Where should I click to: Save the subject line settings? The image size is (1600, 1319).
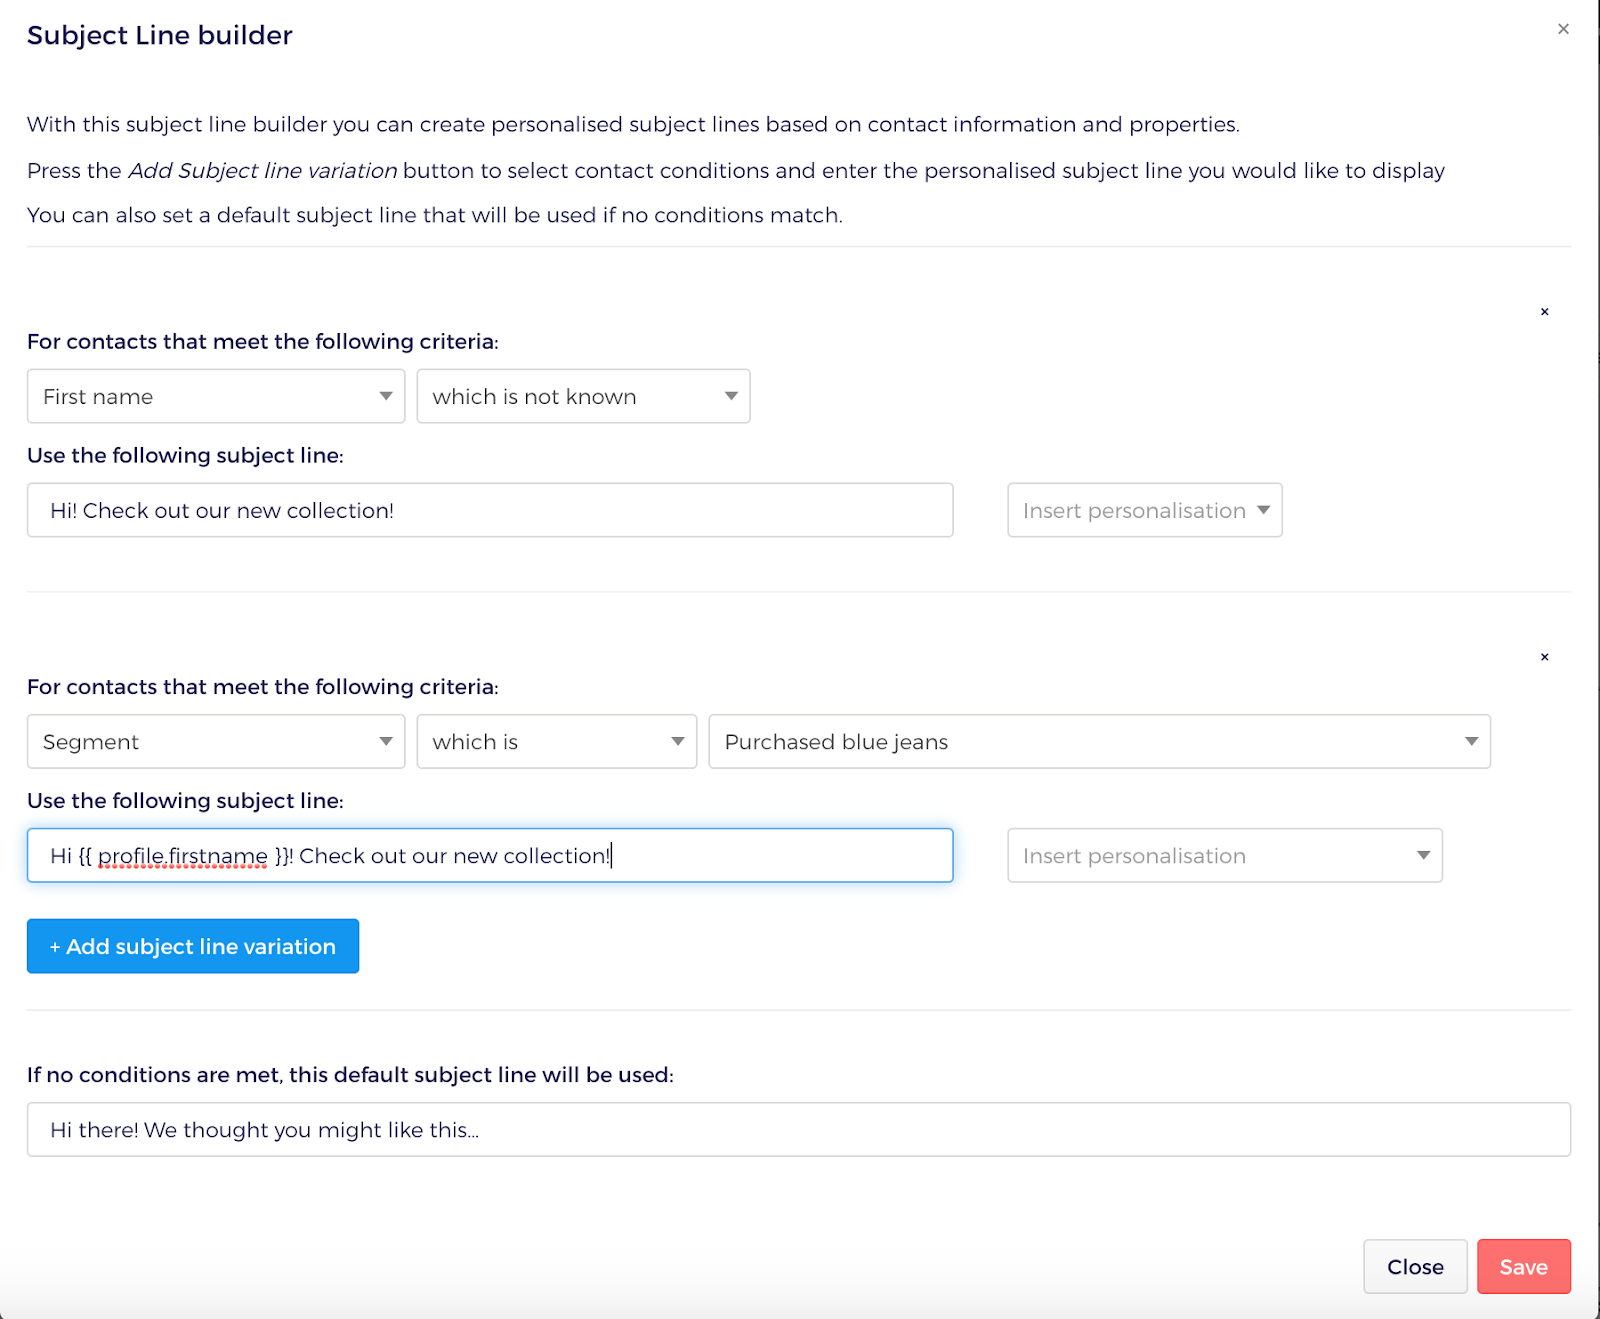pyautogui.click(x=1524, y=1267)
